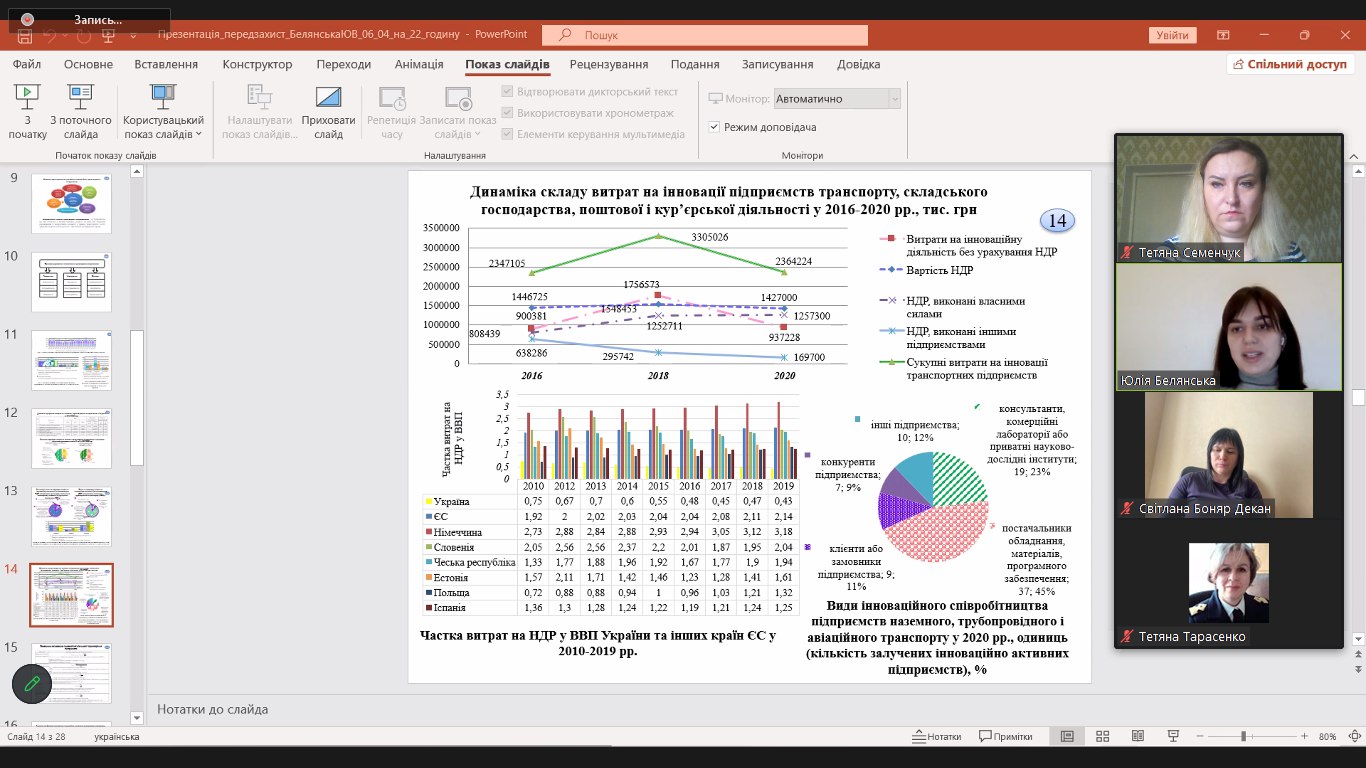
Task: Uncheck the 'Режим доповідача' presenter view checkbox
Action: tap(714, 127)
